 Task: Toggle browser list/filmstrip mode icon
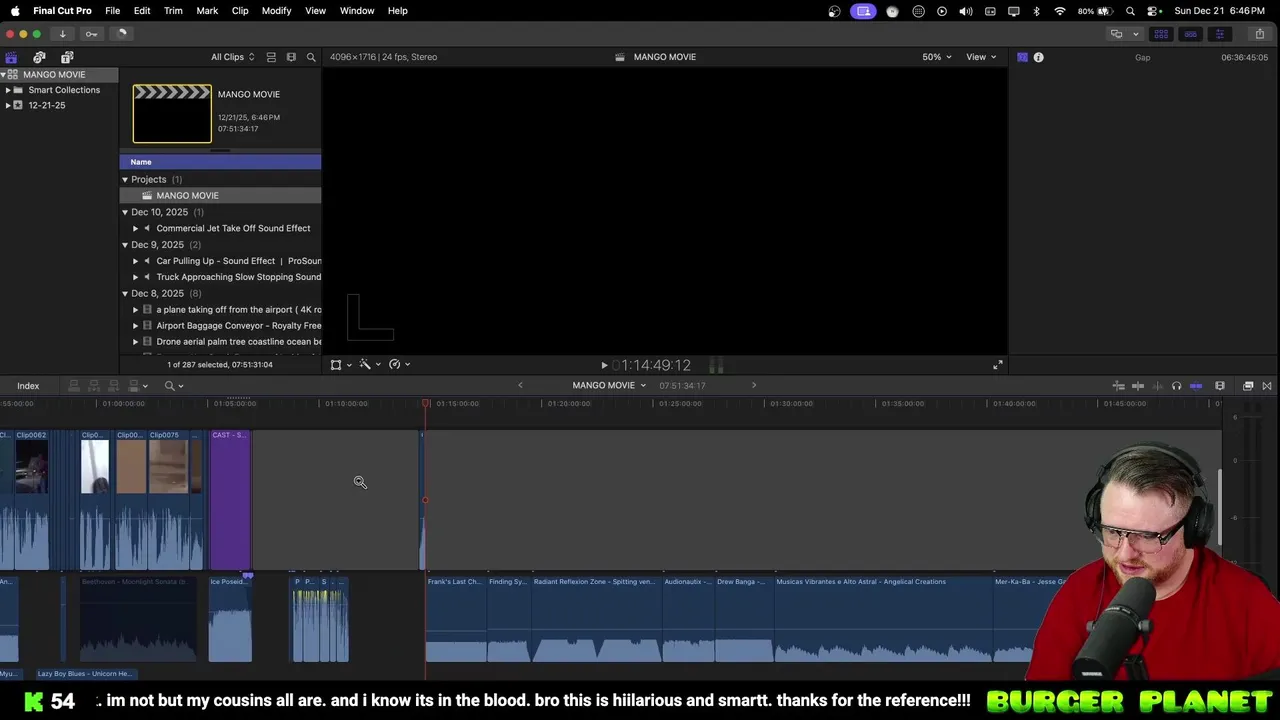271,57
